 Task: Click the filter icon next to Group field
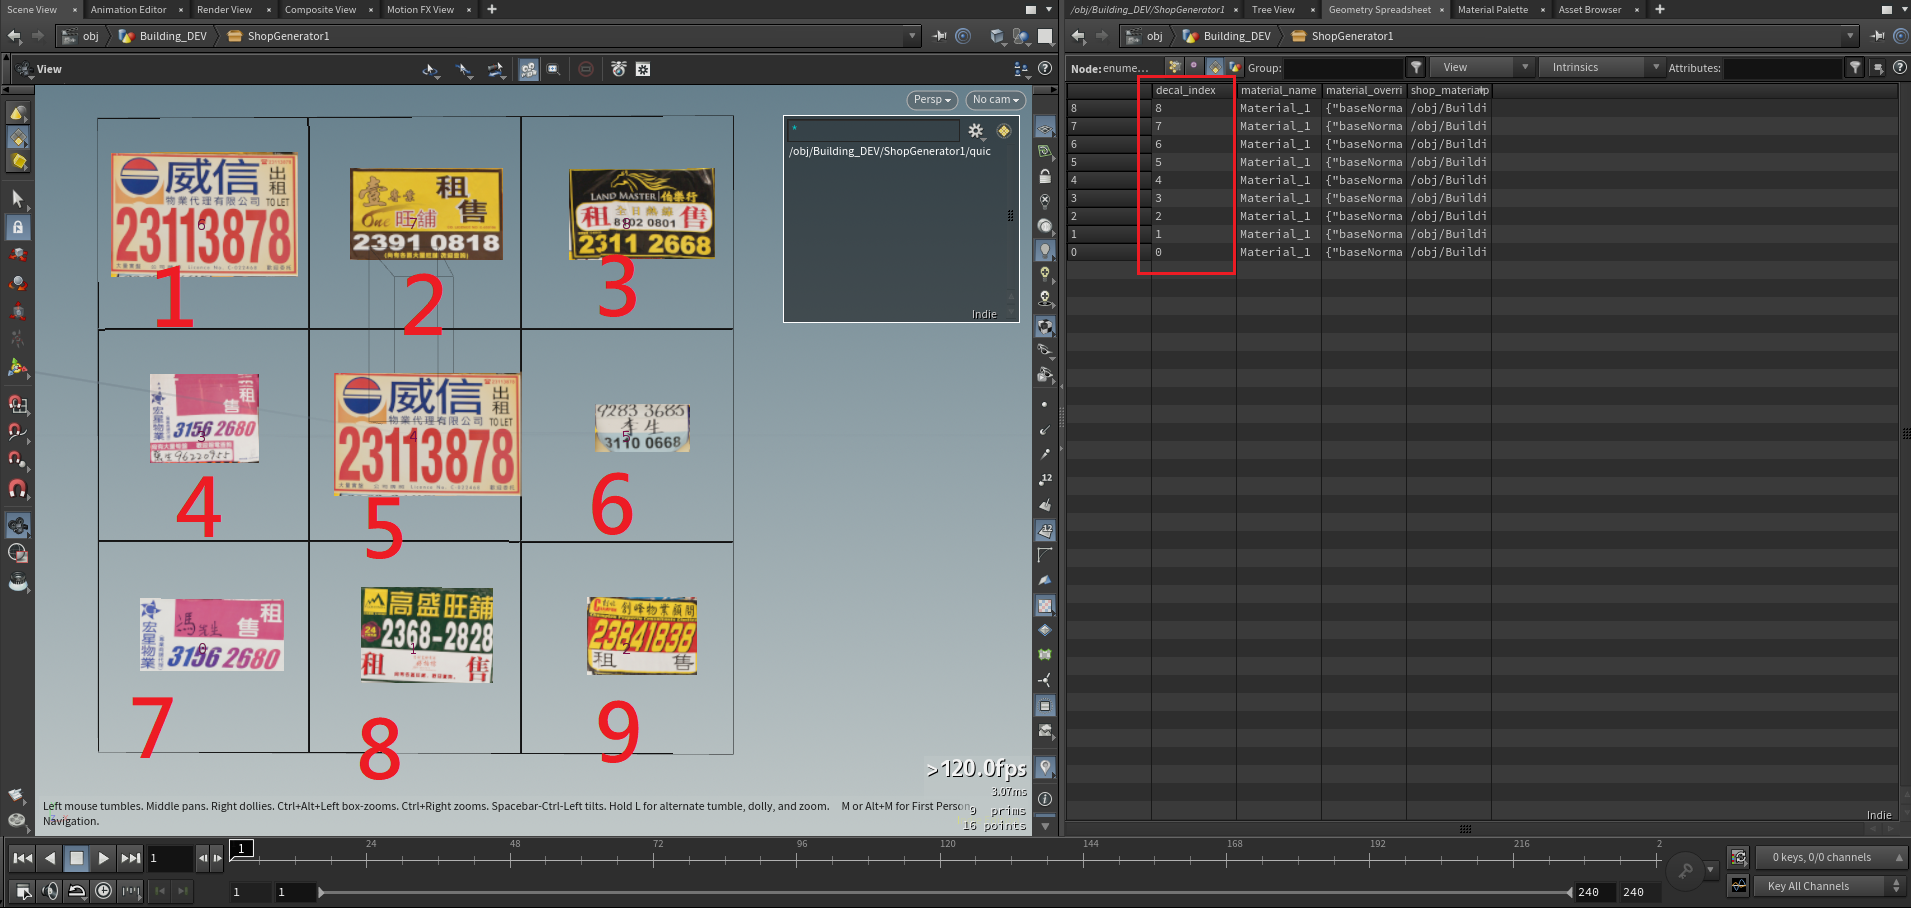coord(1416,67)
